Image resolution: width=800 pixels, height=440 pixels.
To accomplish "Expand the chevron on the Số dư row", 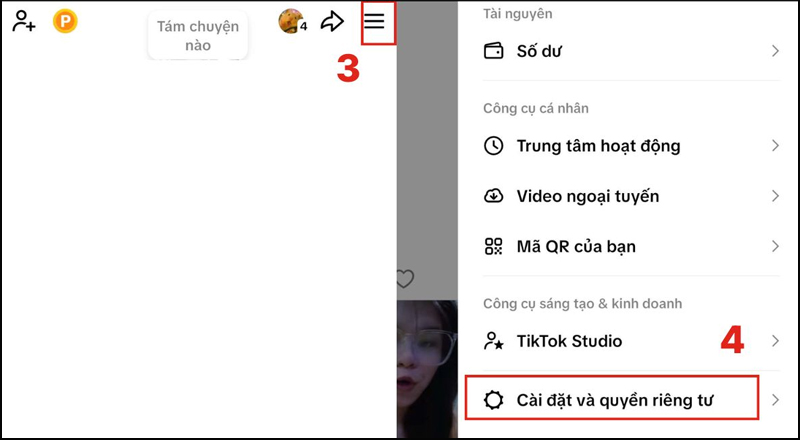I will point(776,51).
